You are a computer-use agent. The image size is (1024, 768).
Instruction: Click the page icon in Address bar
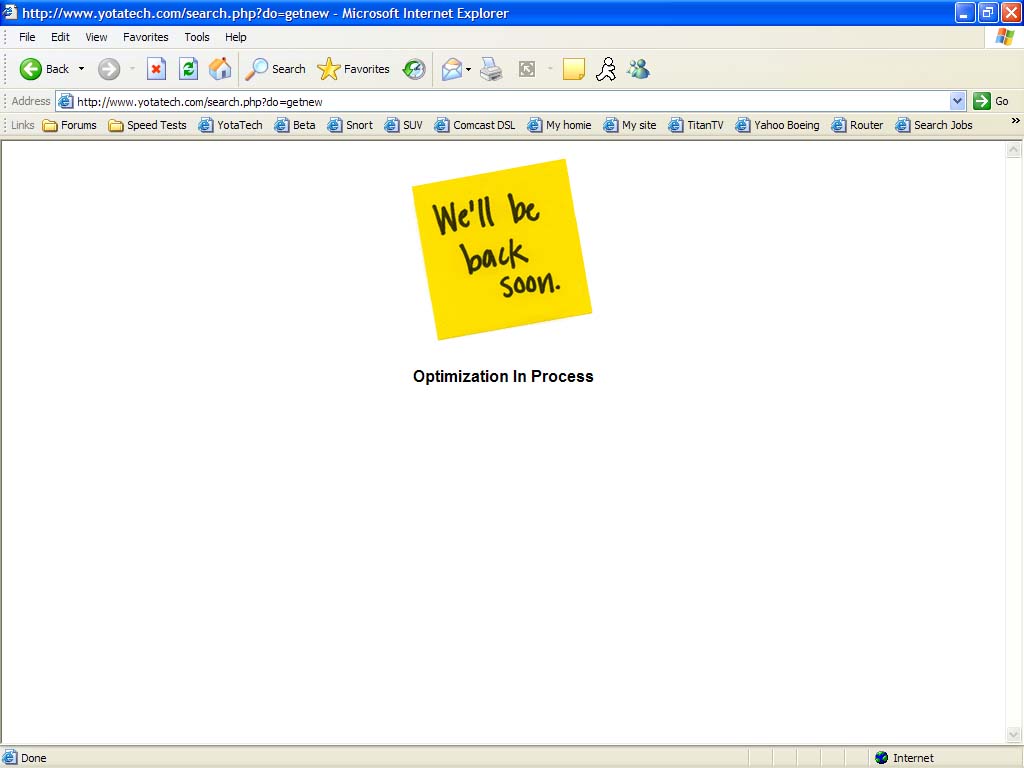[65, 101]
